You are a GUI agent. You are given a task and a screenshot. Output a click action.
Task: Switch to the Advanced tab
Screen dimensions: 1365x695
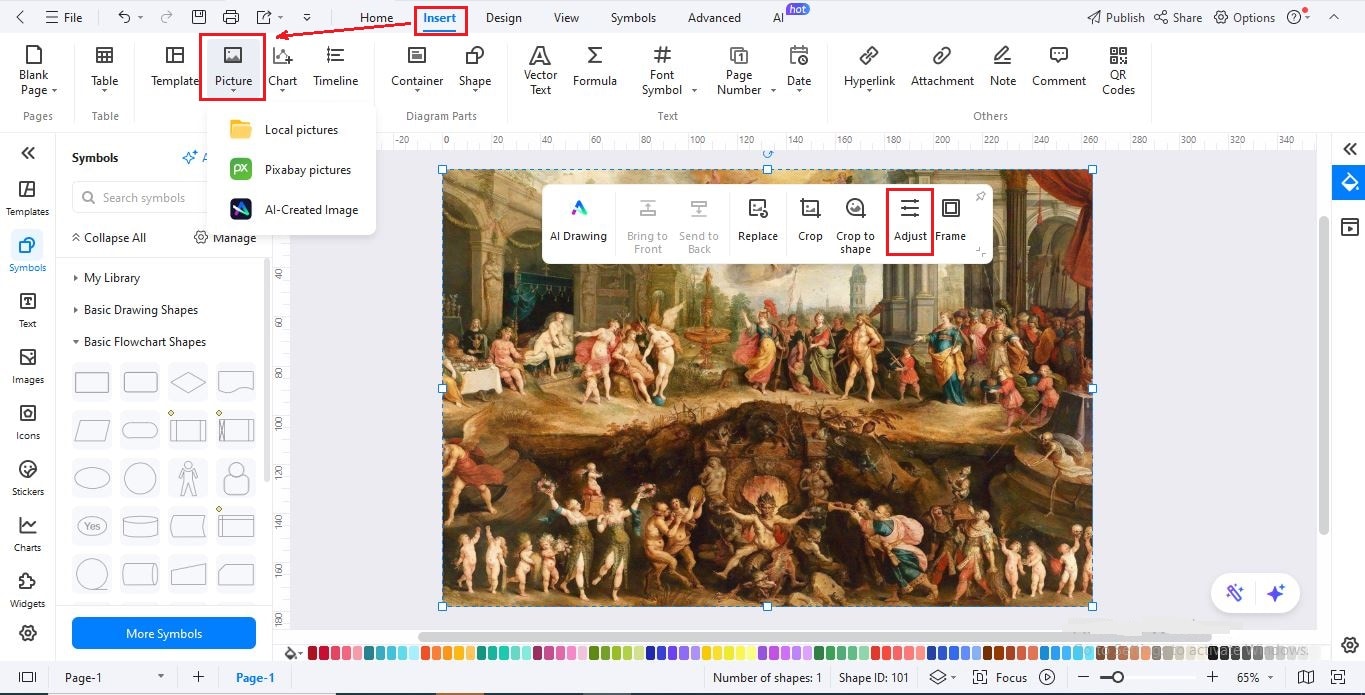point(714,17)
